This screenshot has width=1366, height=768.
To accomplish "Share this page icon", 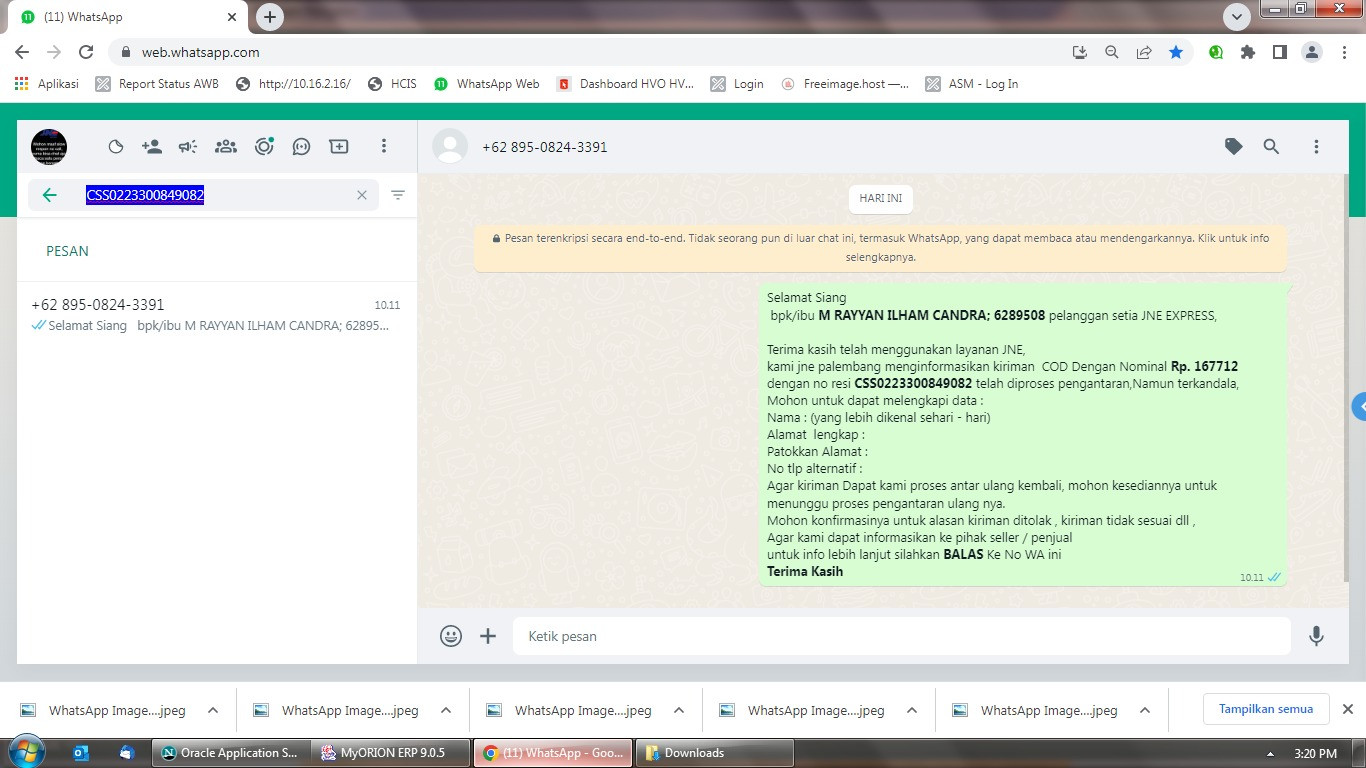I will coord(1144,52).
